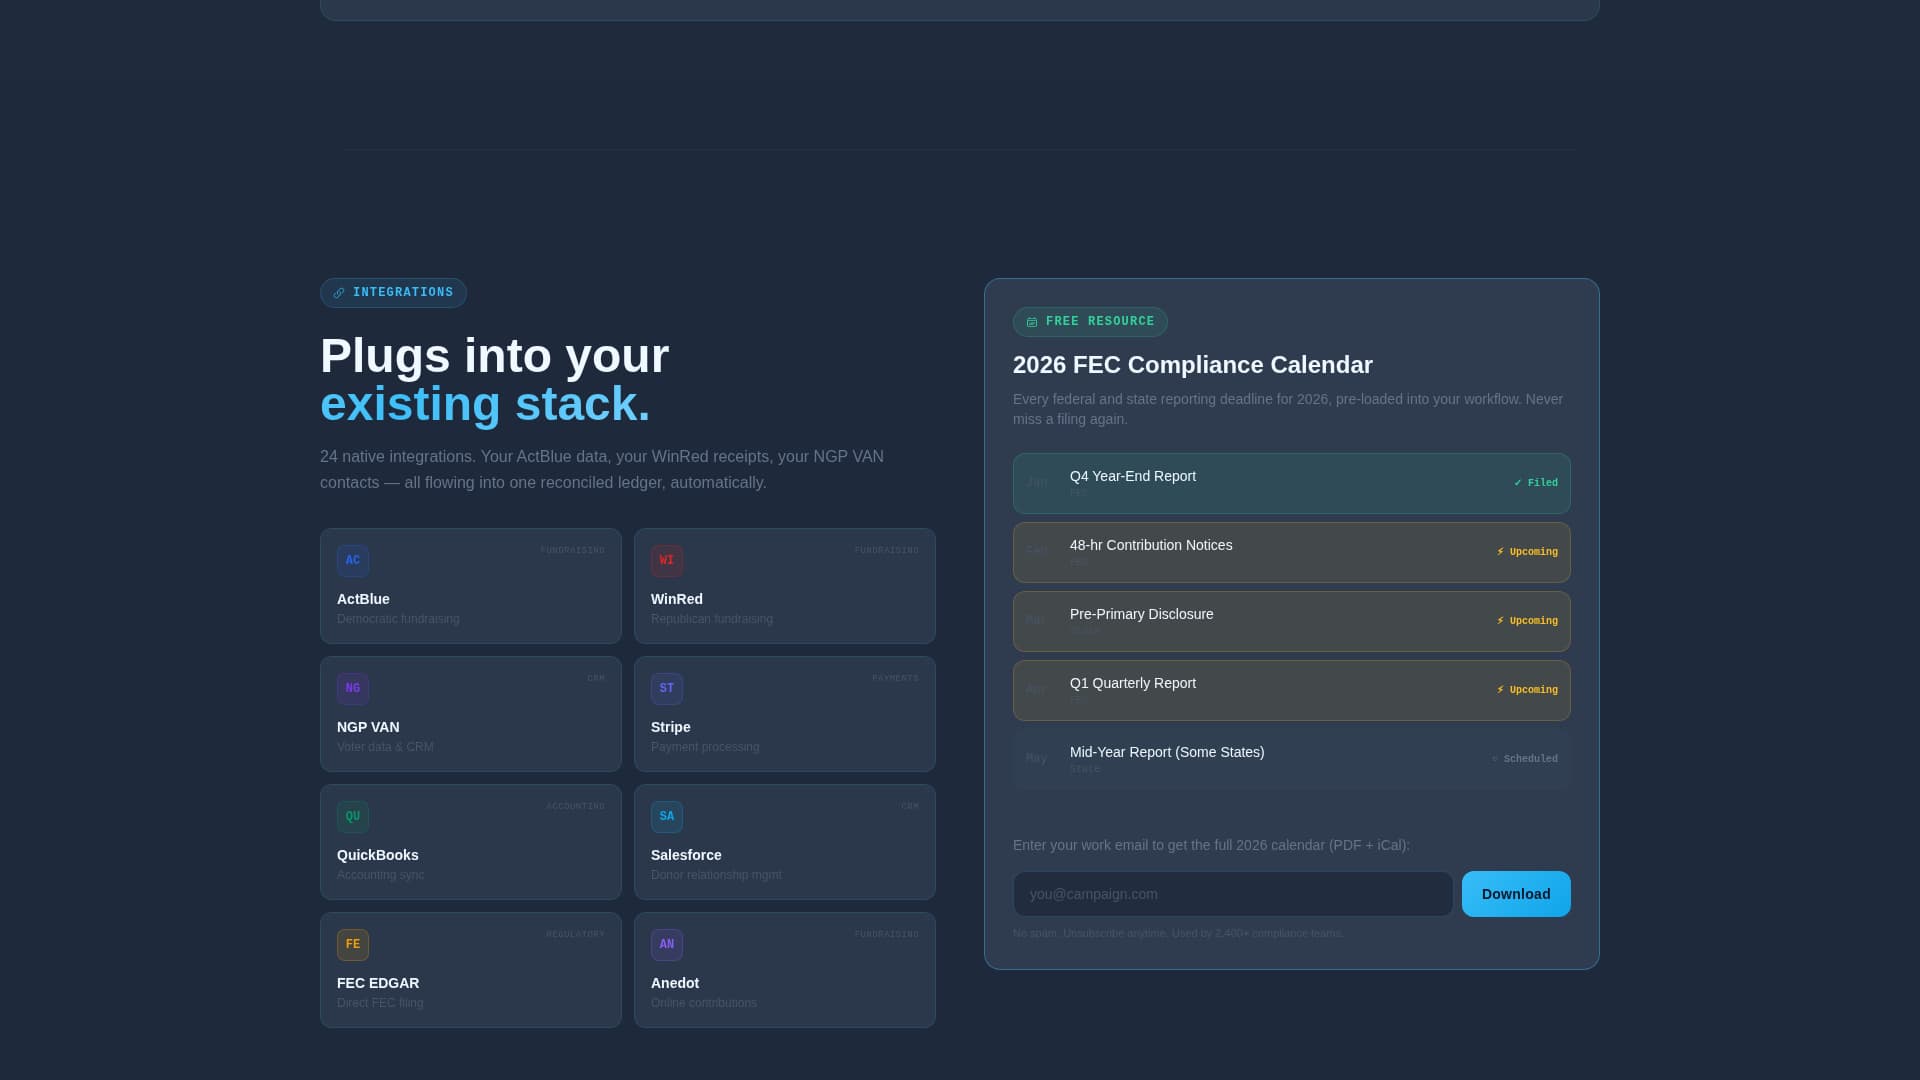Click the lightning icon on 48-hr Contribution Notices
The height and width of the screenshot is (1080, 1920).
[x=1500, y=552]
